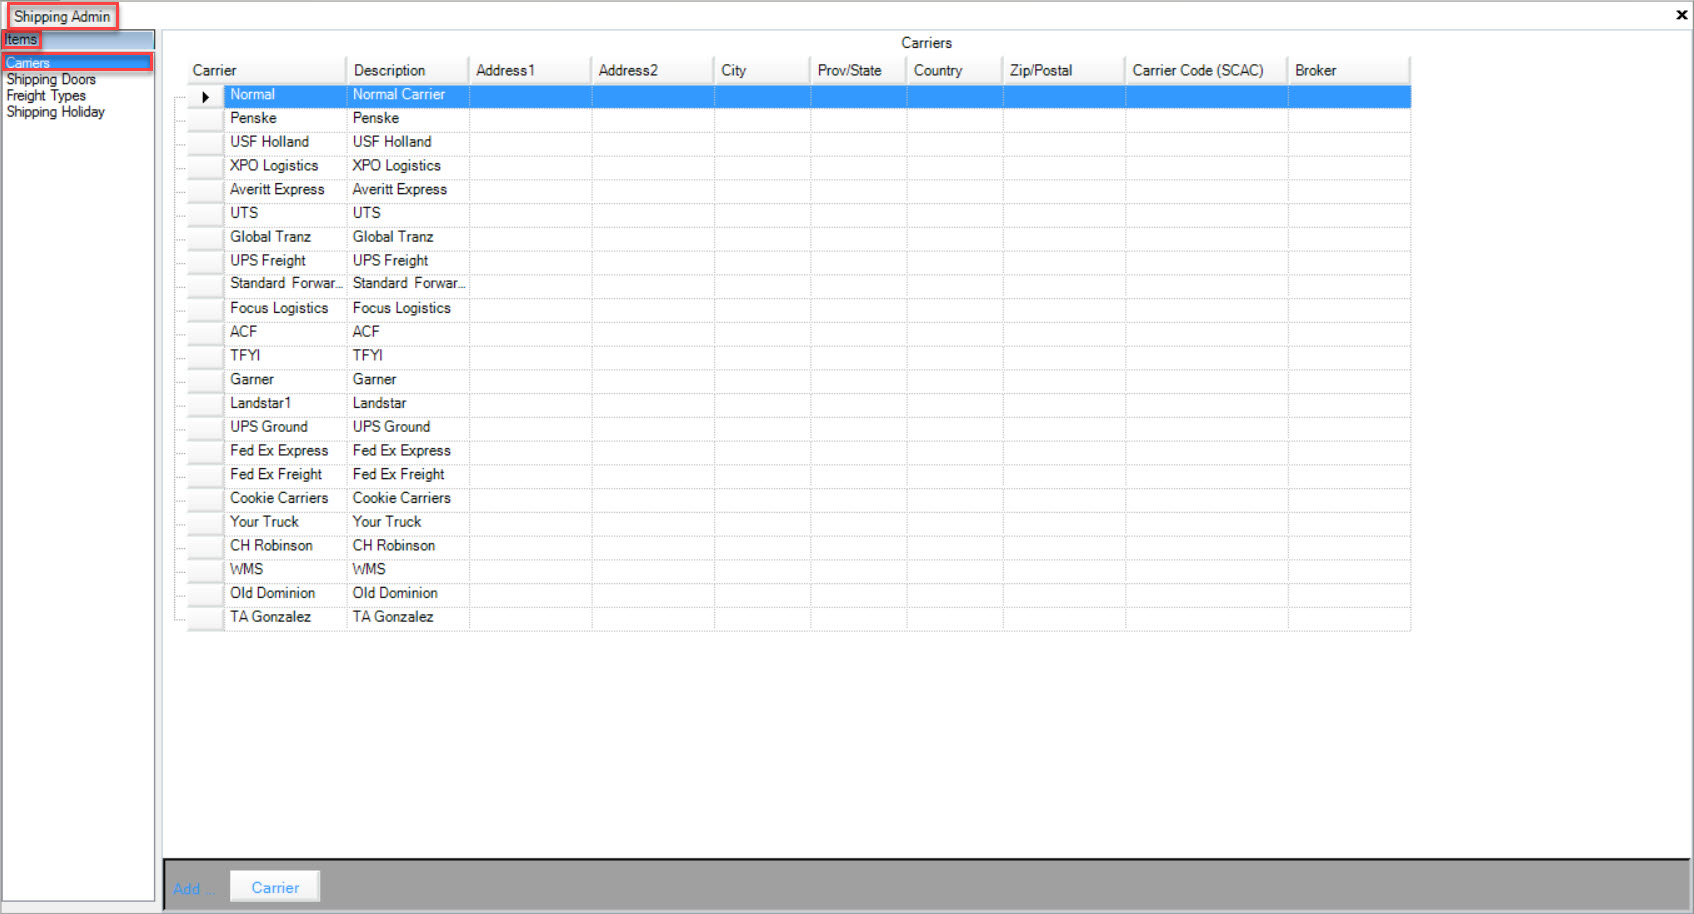Click the City cell for USF Holland

point(762,142)
